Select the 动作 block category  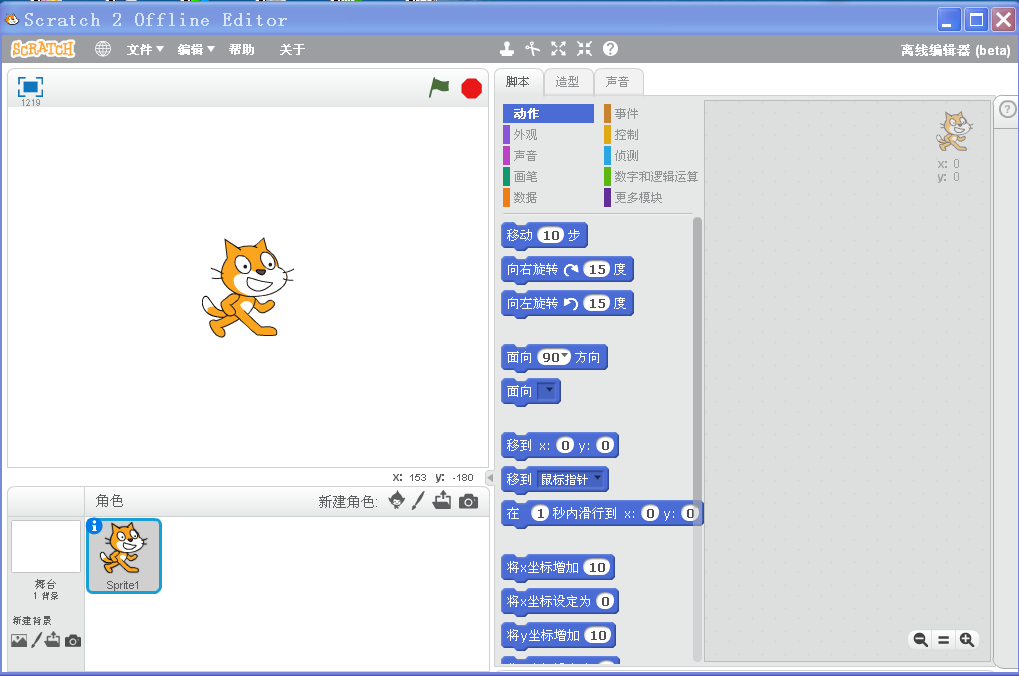pos(548,113)
